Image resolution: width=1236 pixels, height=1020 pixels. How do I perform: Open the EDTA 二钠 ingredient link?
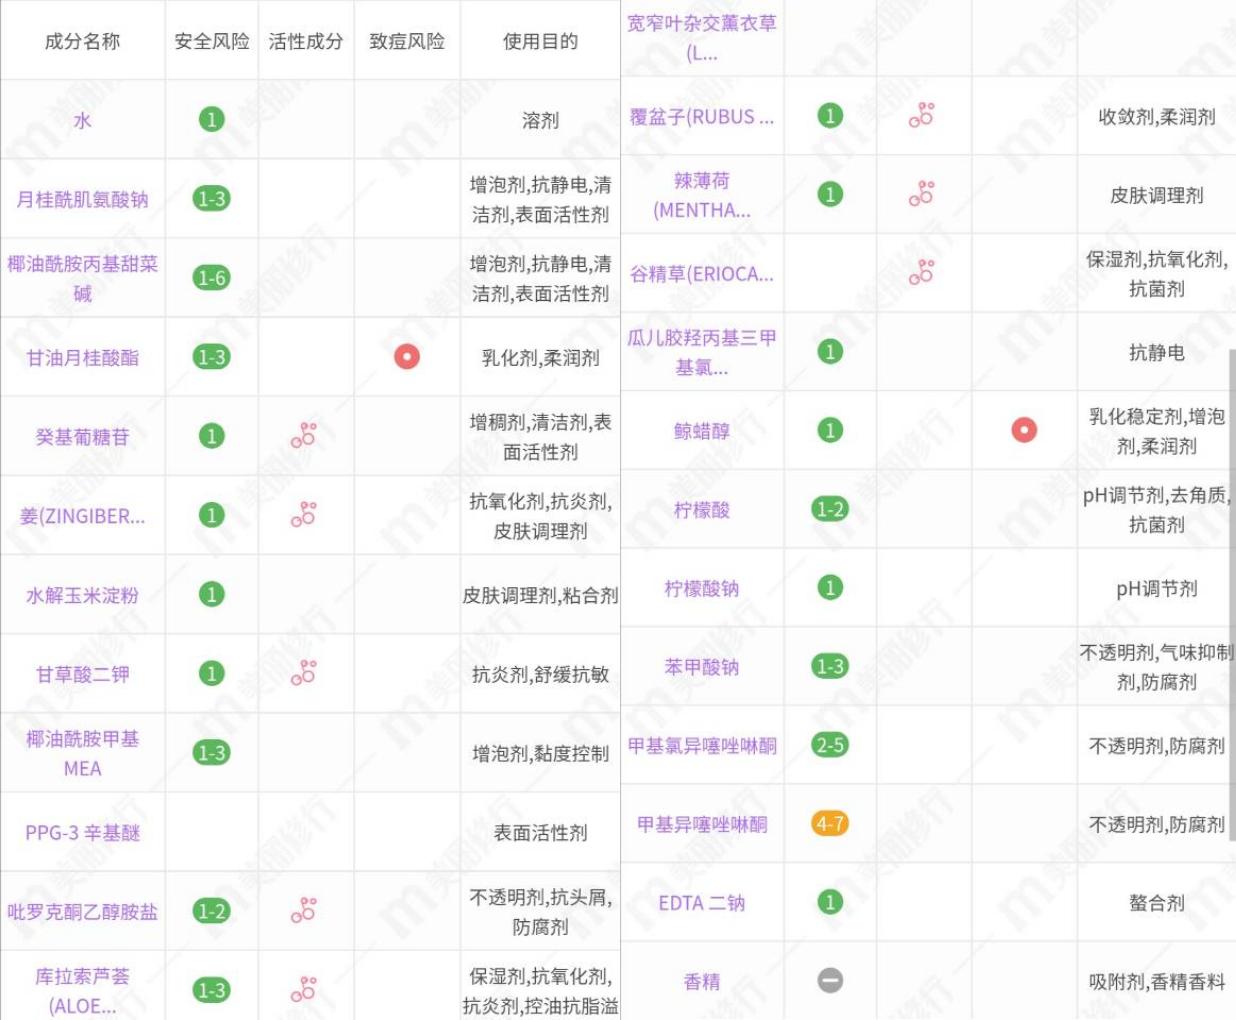[702, 904]
